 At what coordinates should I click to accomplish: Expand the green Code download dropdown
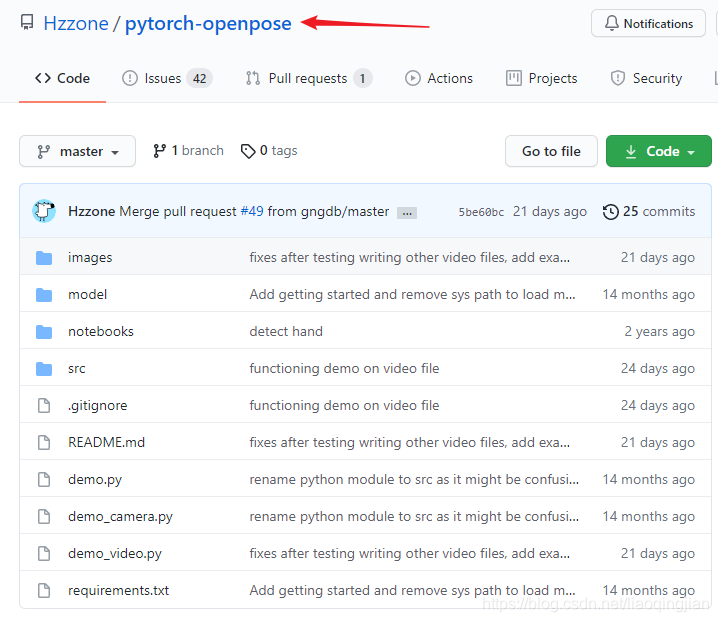coord(658,151)
